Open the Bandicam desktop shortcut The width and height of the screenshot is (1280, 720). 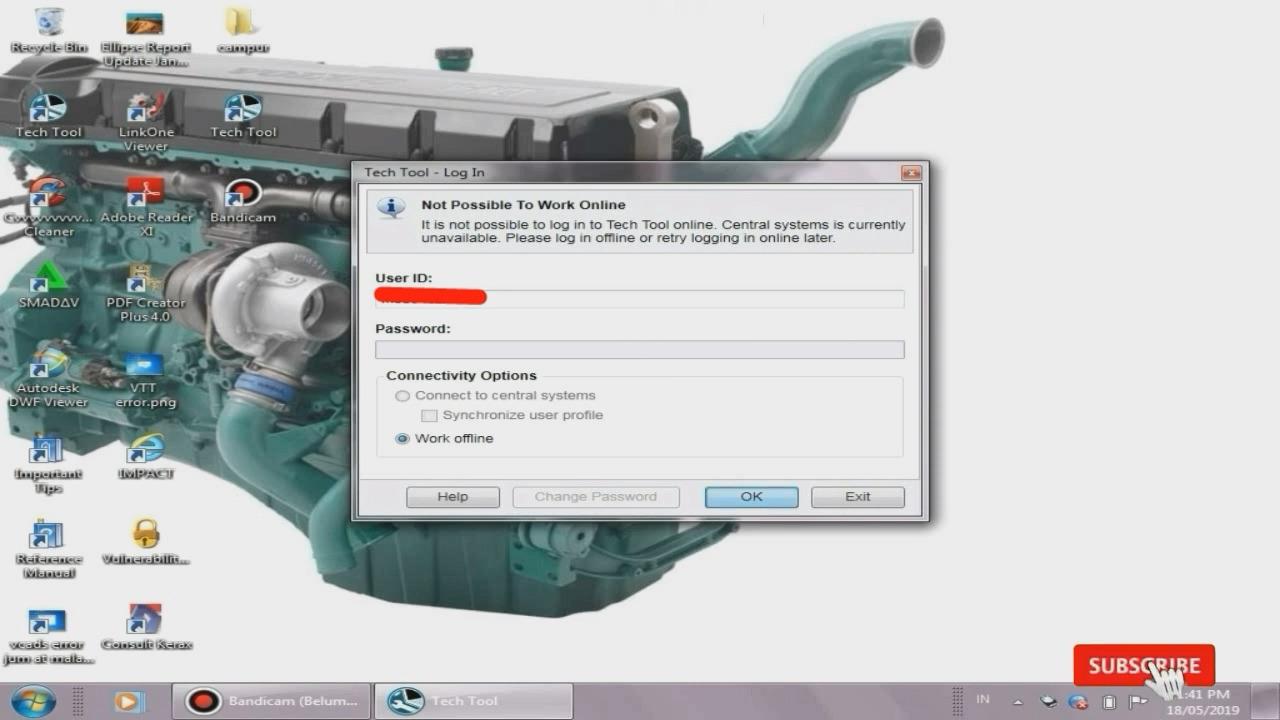243,199
